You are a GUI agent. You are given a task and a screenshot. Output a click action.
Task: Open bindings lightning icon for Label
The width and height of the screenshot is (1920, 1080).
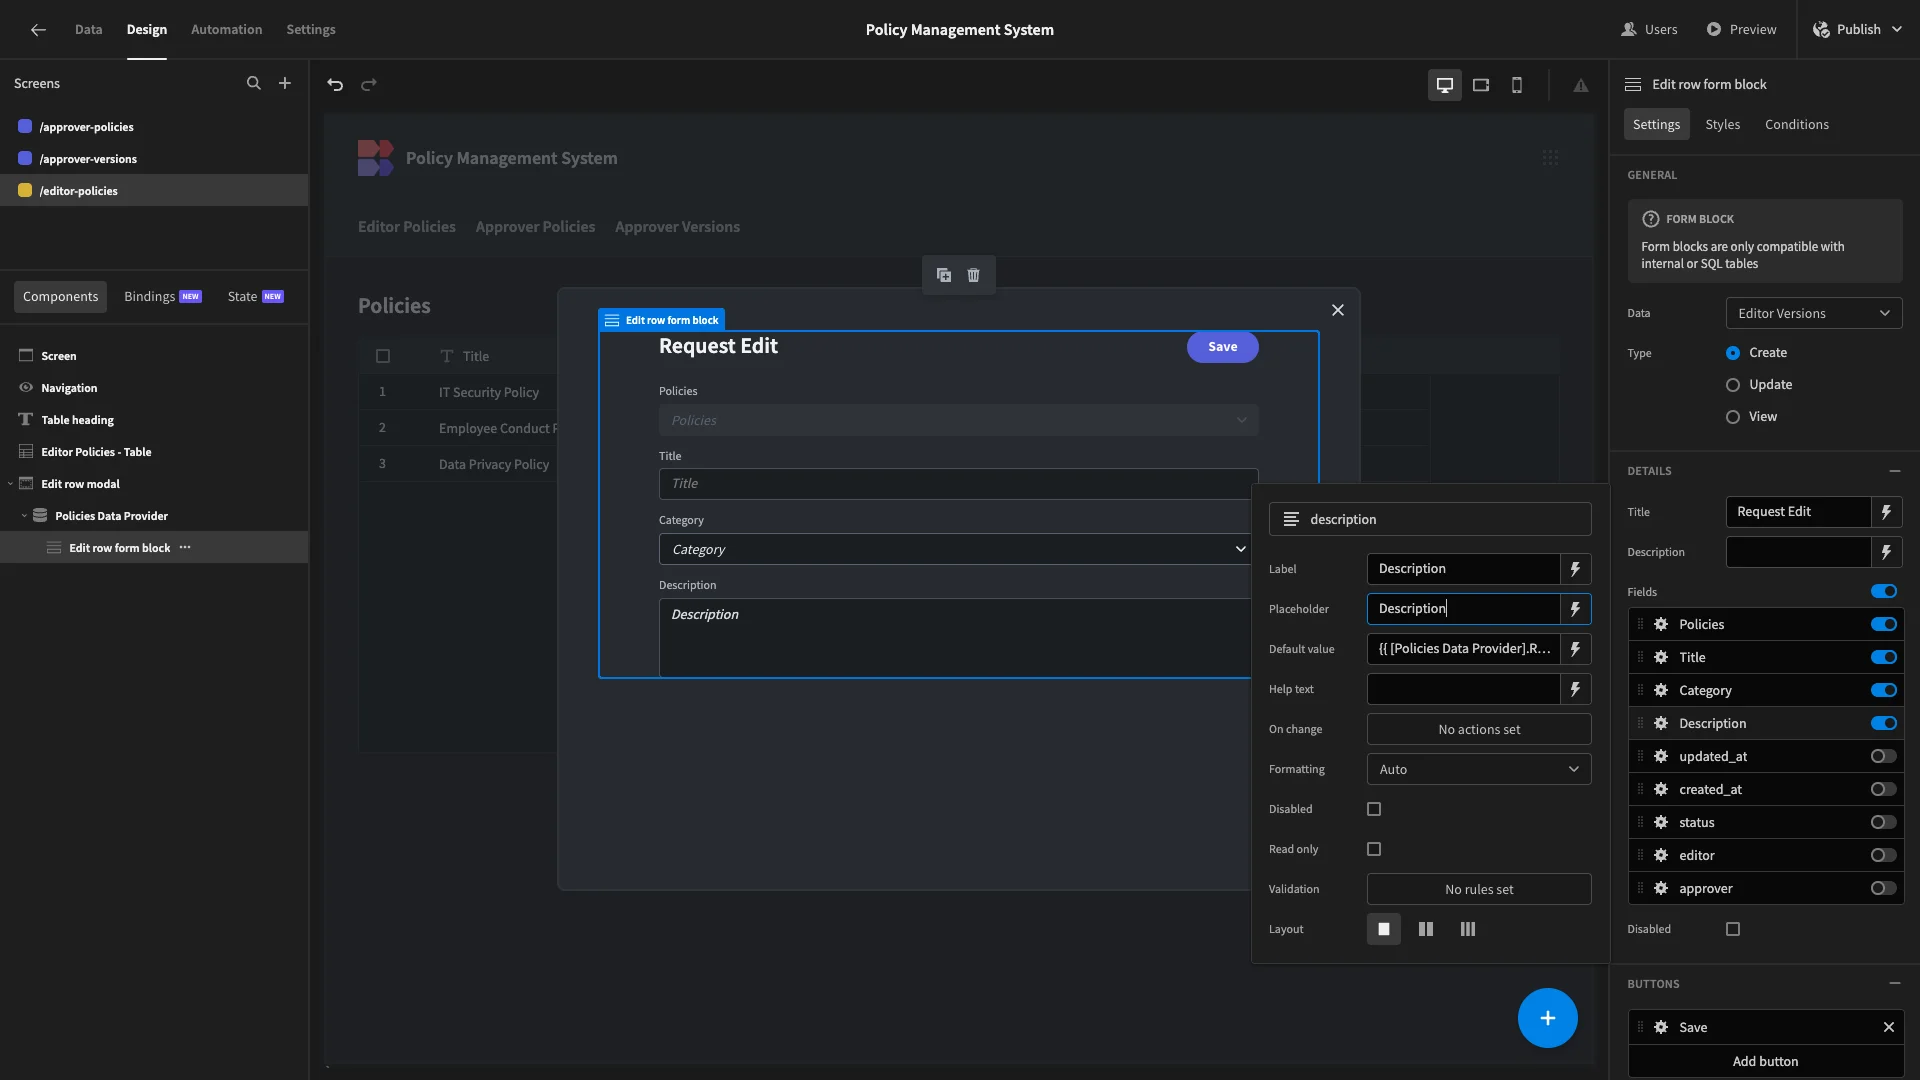1576,569
